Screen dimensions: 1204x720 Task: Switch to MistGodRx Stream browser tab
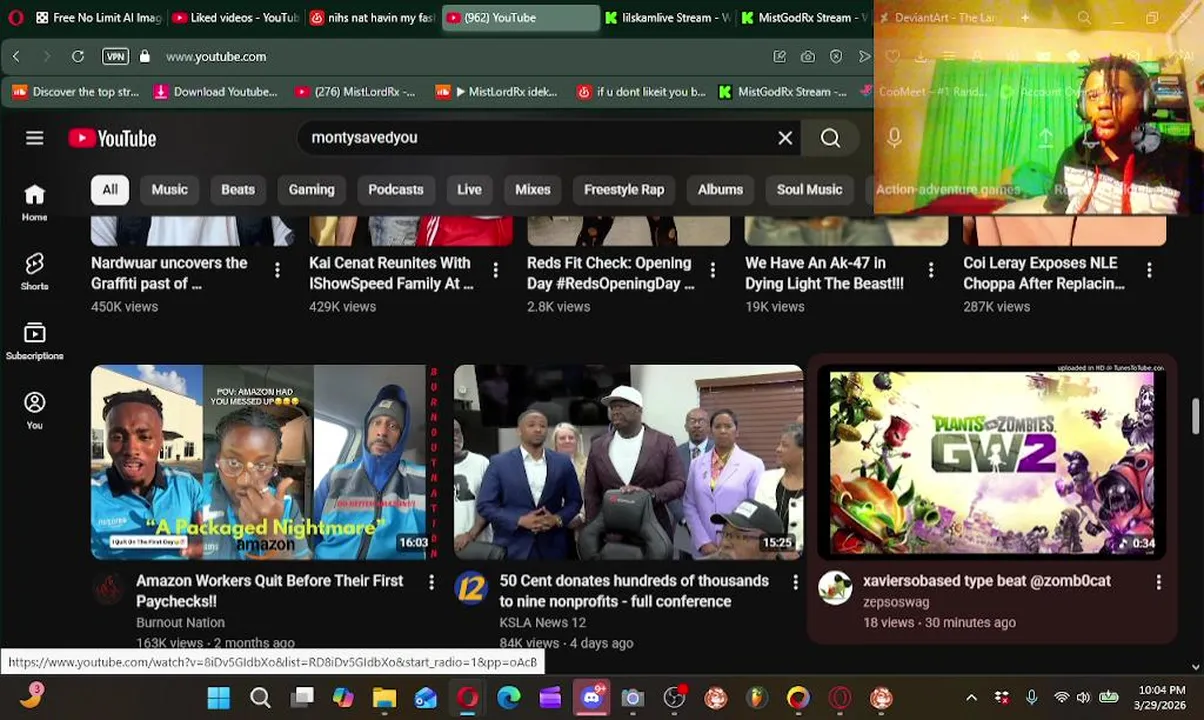tap(803, 18)
